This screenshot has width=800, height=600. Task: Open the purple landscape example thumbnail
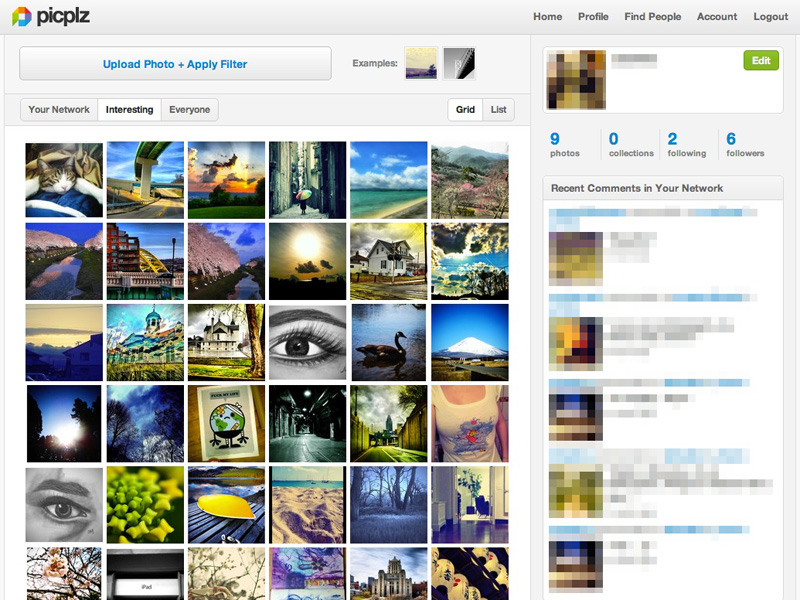tap(421, 63)
